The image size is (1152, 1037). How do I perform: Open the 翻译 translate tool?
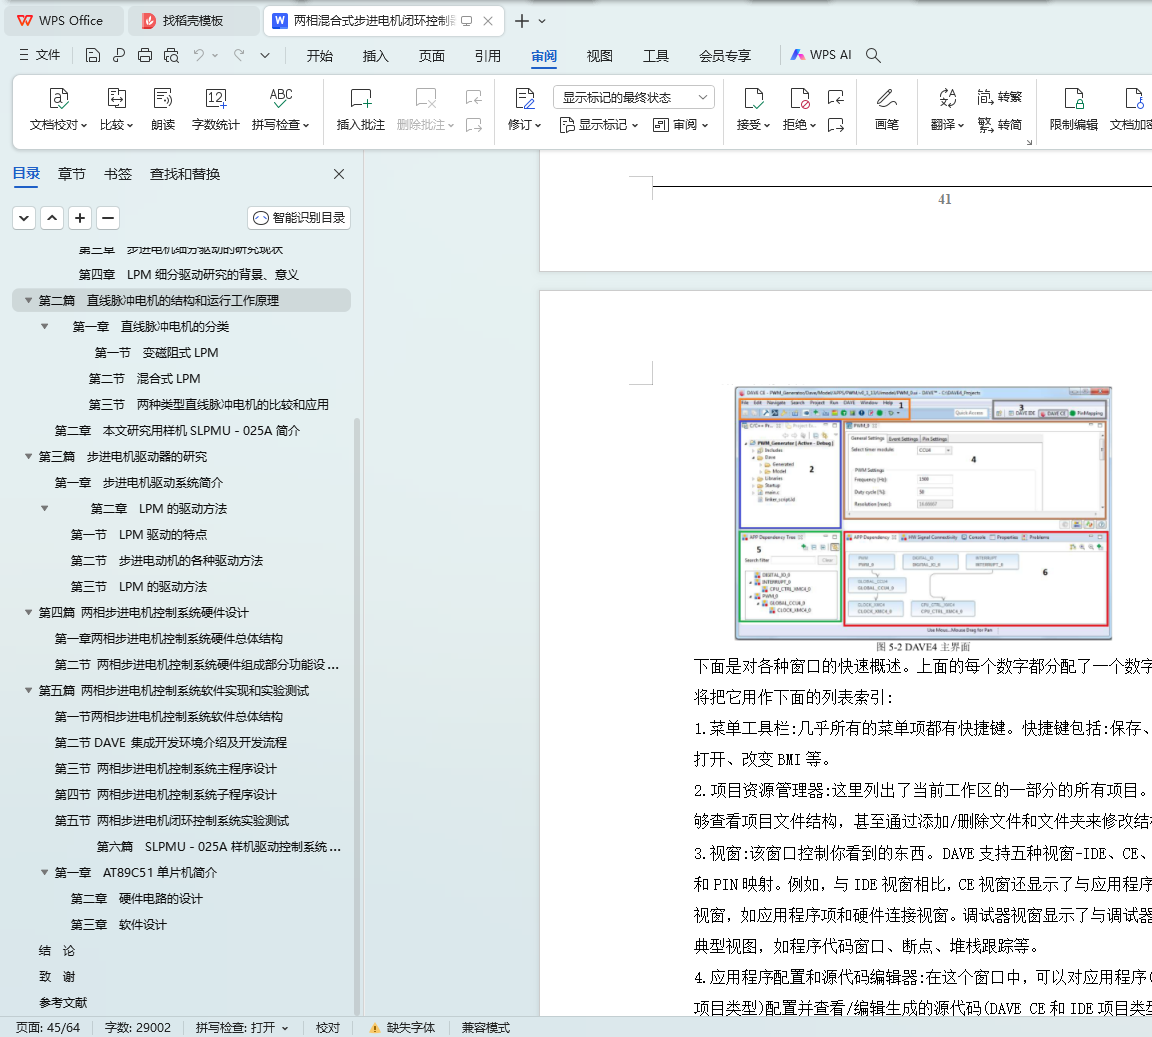(x=947, y=110)
